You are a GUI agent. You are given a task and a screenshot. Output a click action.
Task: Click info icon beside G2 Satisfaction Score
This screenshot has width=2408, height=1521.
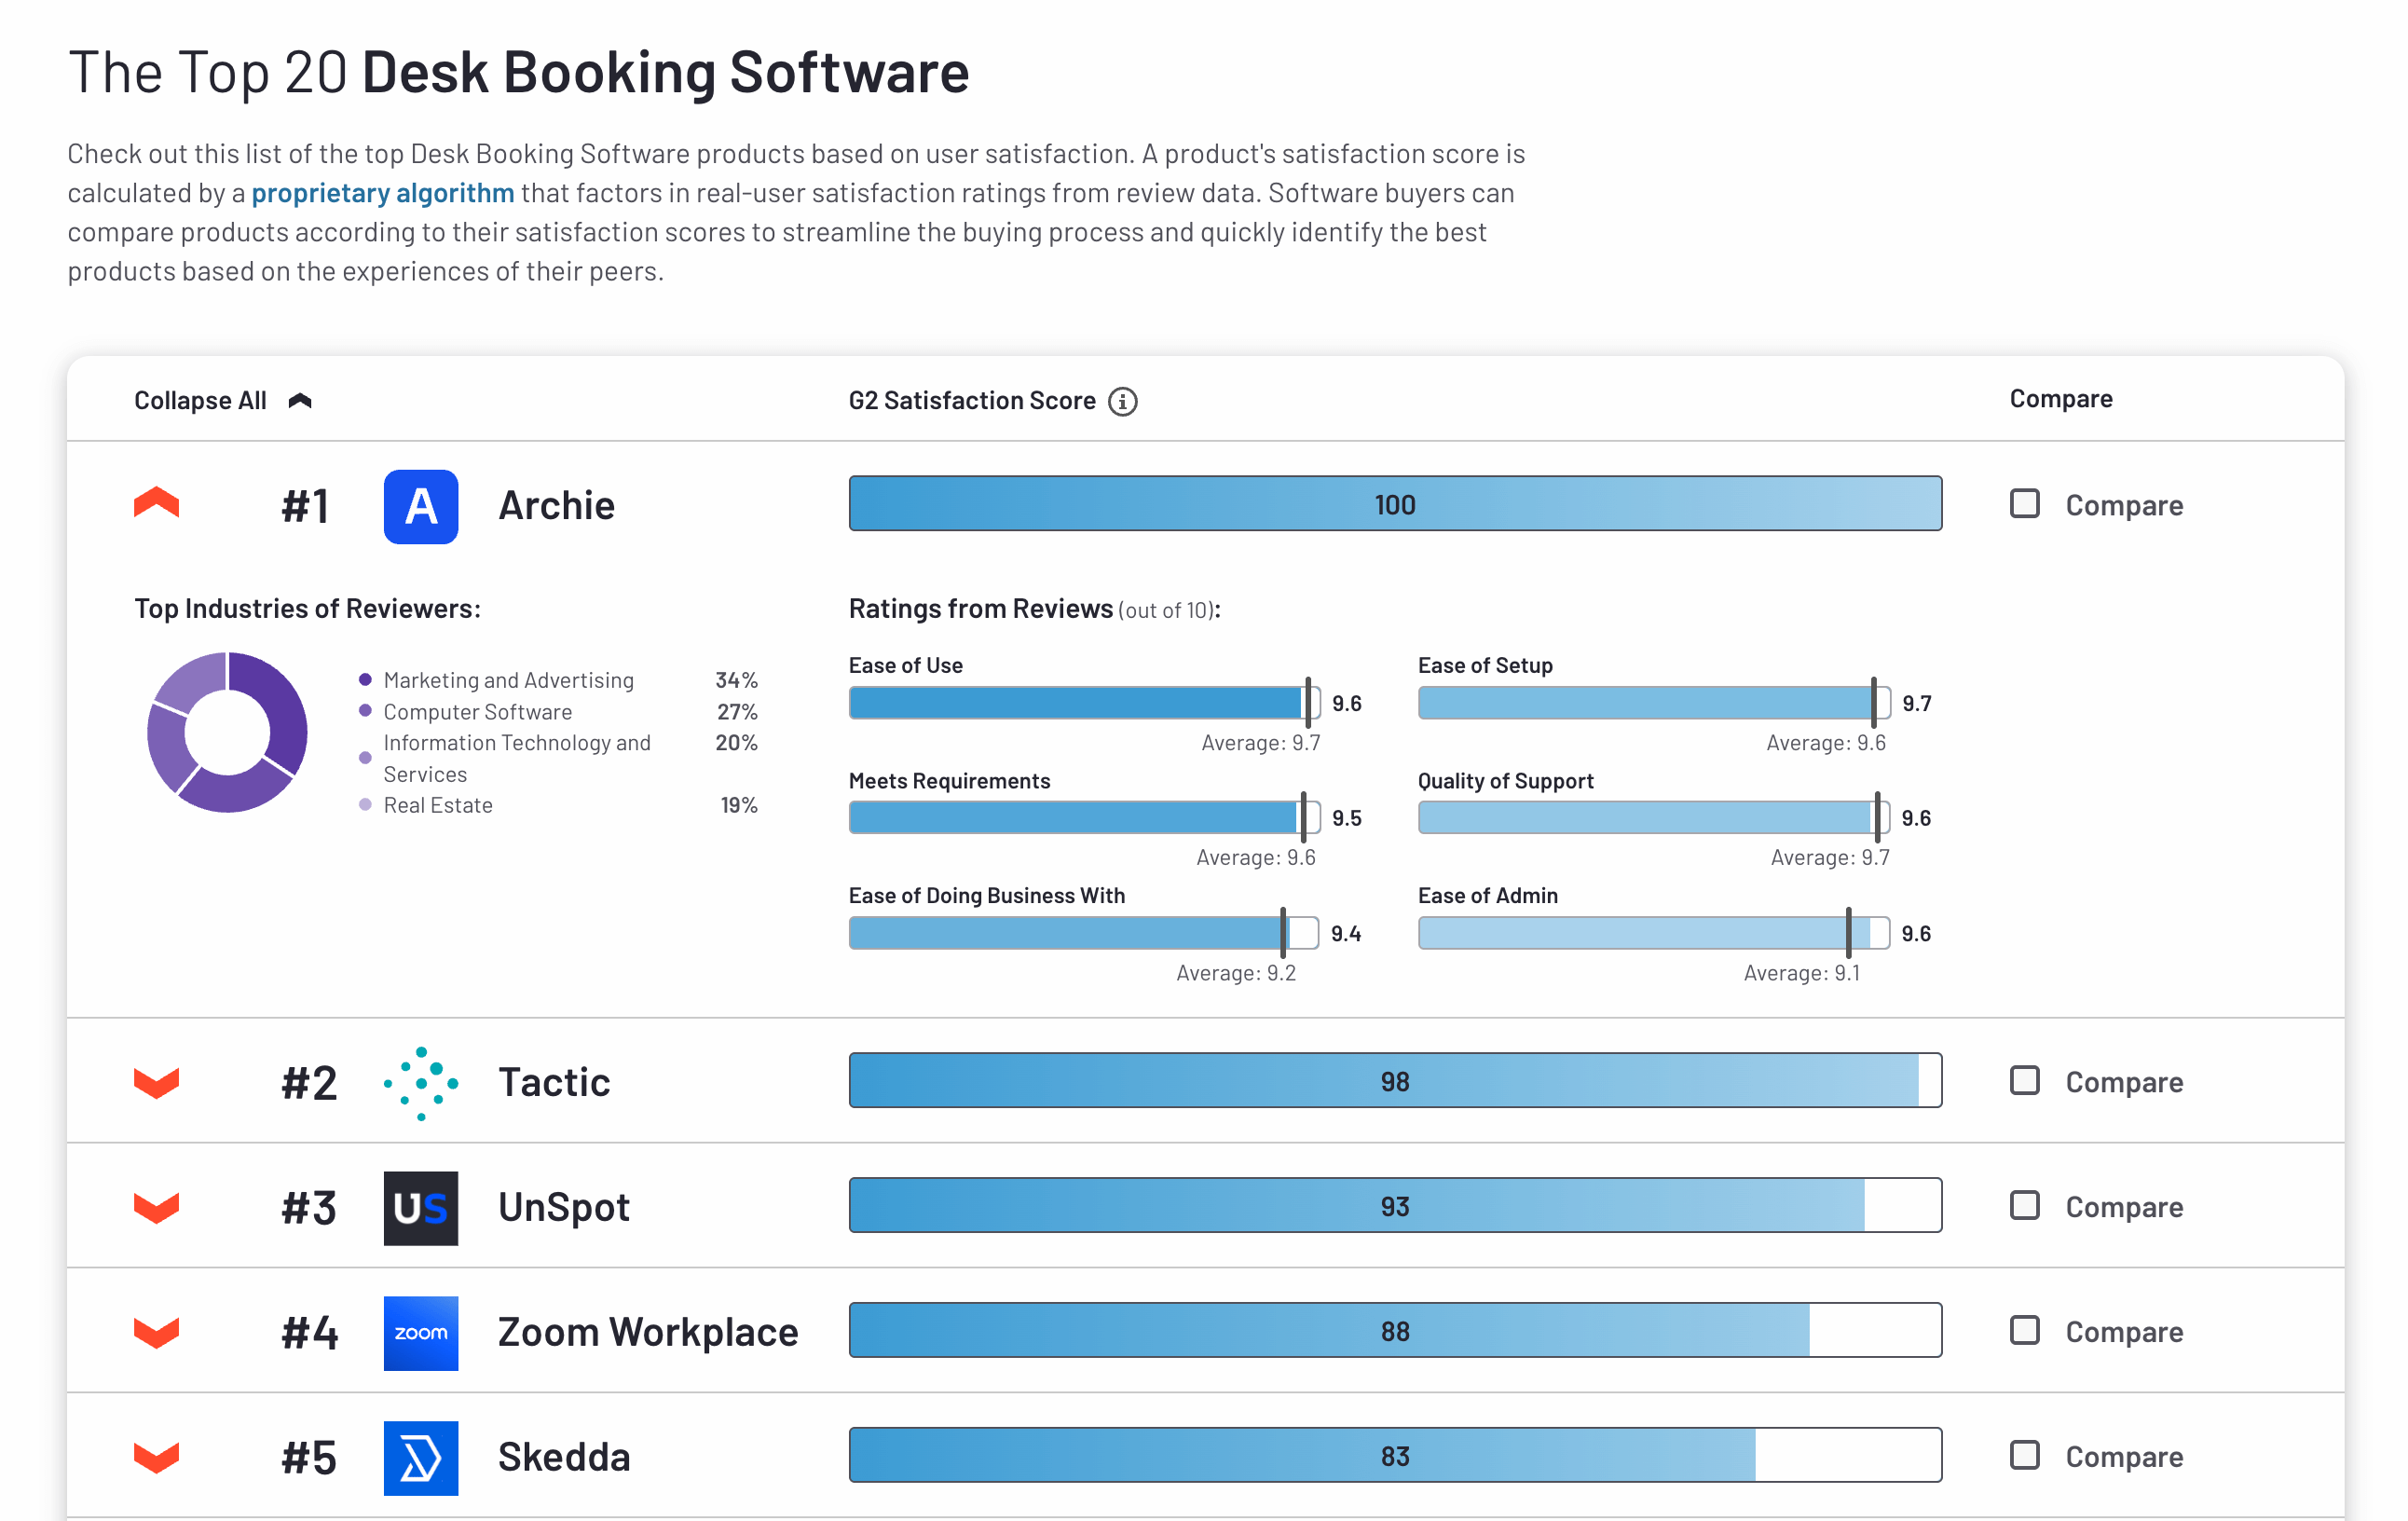click(x=1122, y=401)
